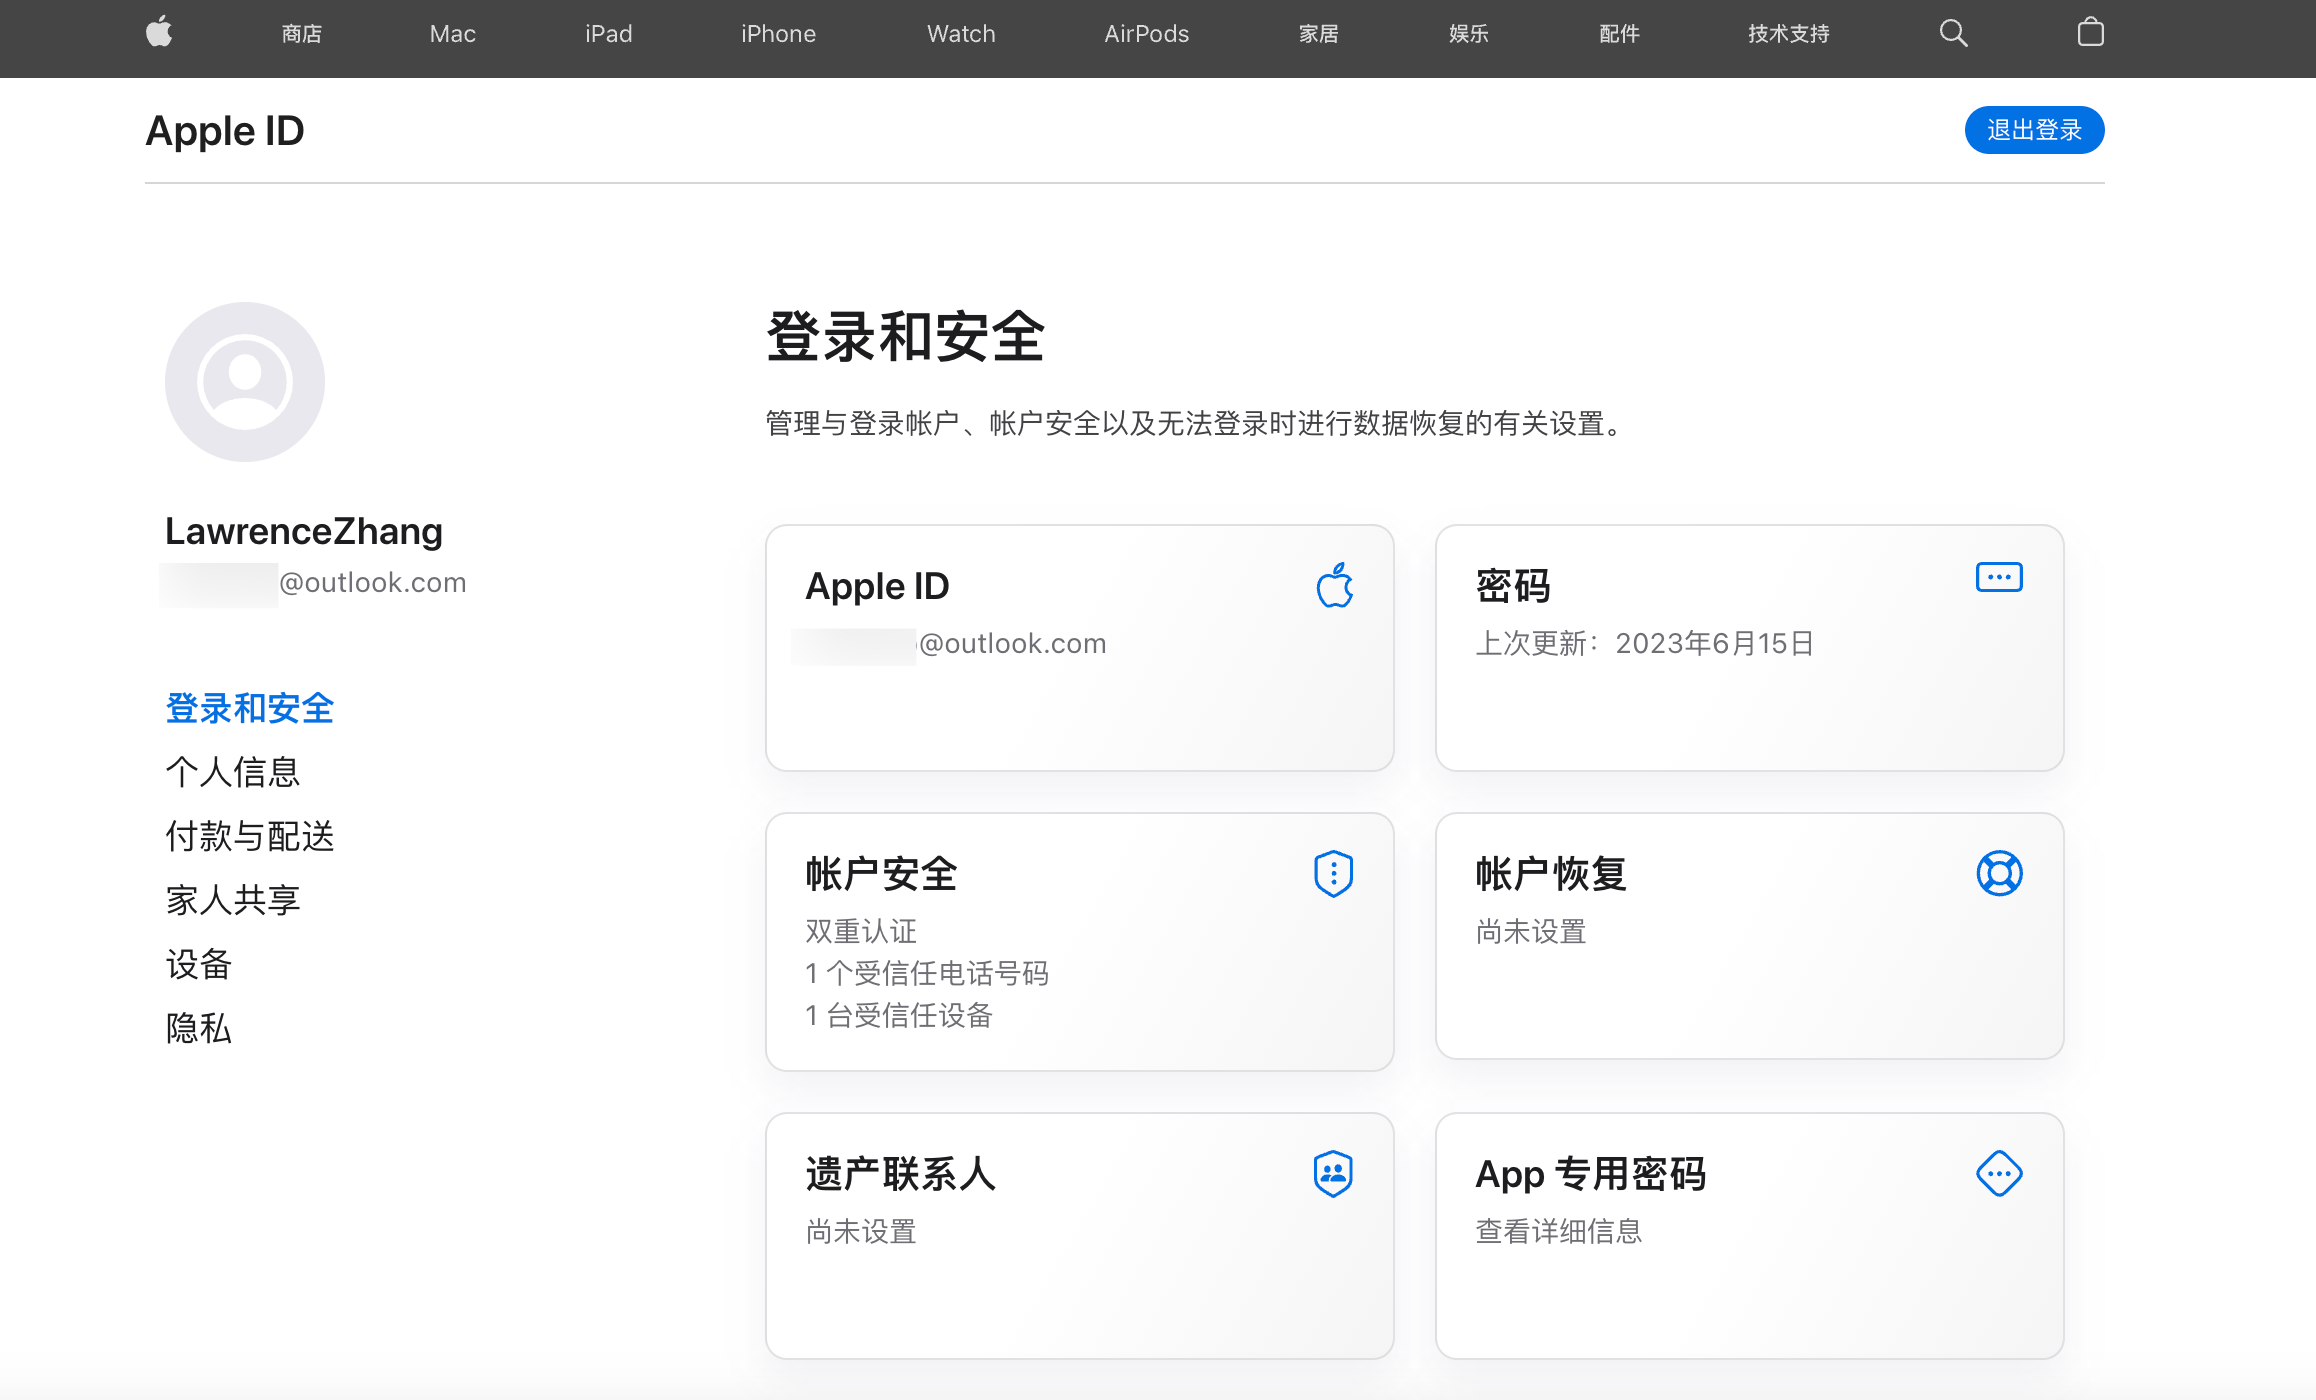The height and width of the screenshot is (1400, 2316).
Task: Click the email under LawrenceZhang in sidebar
Action: [x=313, y=583]
